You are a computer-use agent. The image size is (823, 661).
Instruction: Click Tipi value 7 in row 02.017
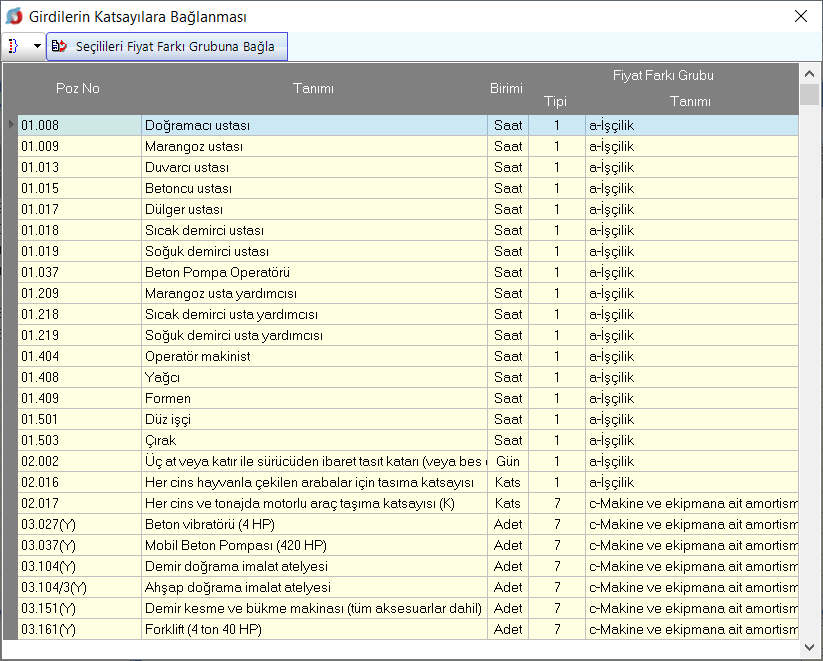point(557,503)
